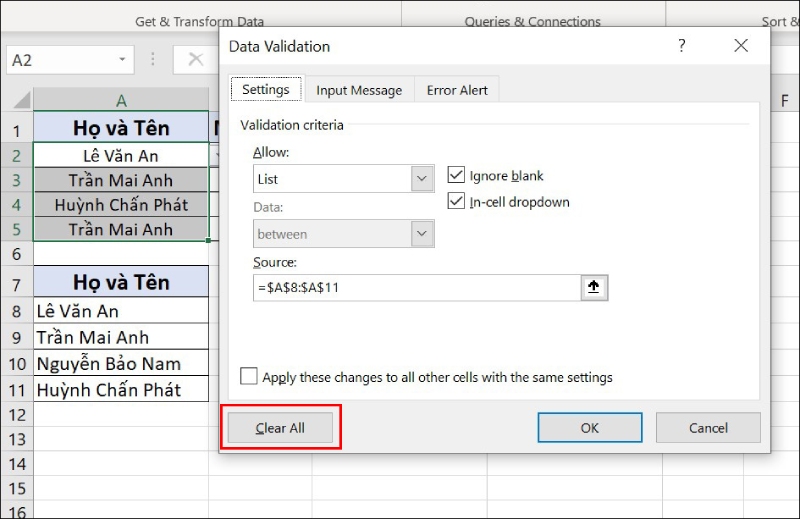This screenshot has width=800, height=519.
Task: Select row 15 header
Action: pyautogui.click(x=16, y=488)
